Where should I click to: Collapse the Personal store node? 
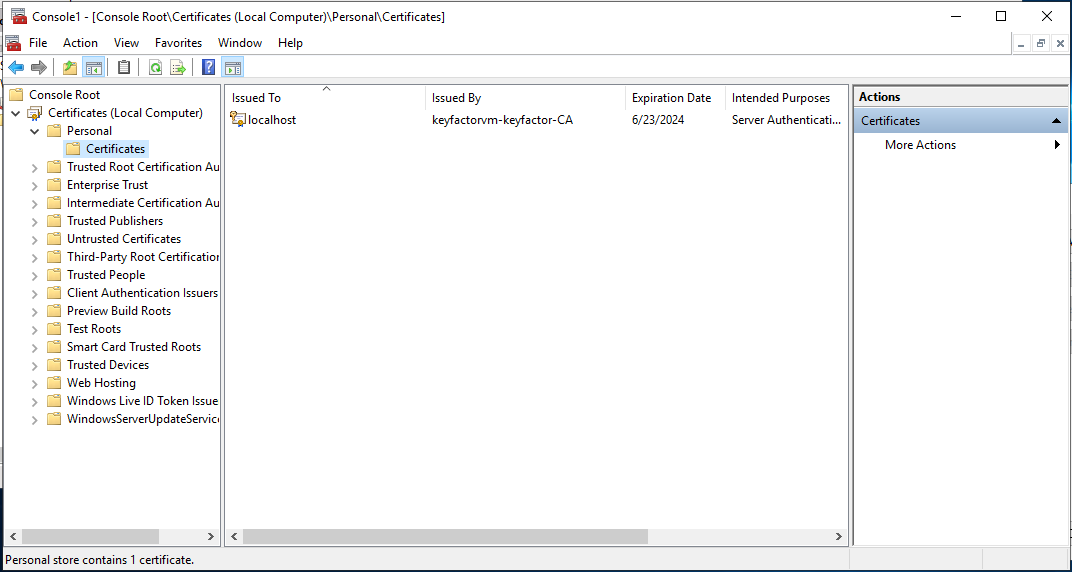coord(35,131)
